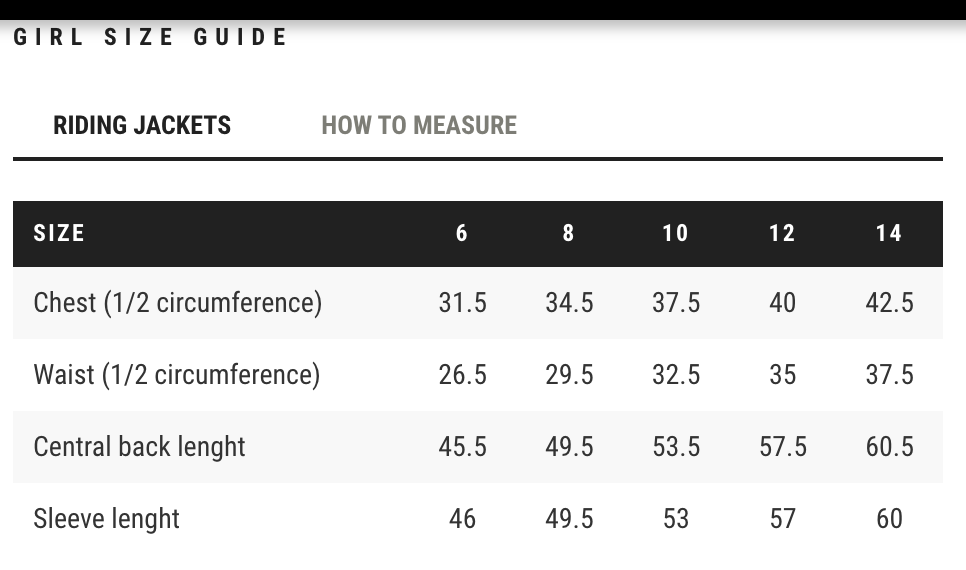Switch to the Riding Jackets tab
This screenshot has width=966, height=570.
(x=142, y=125)
